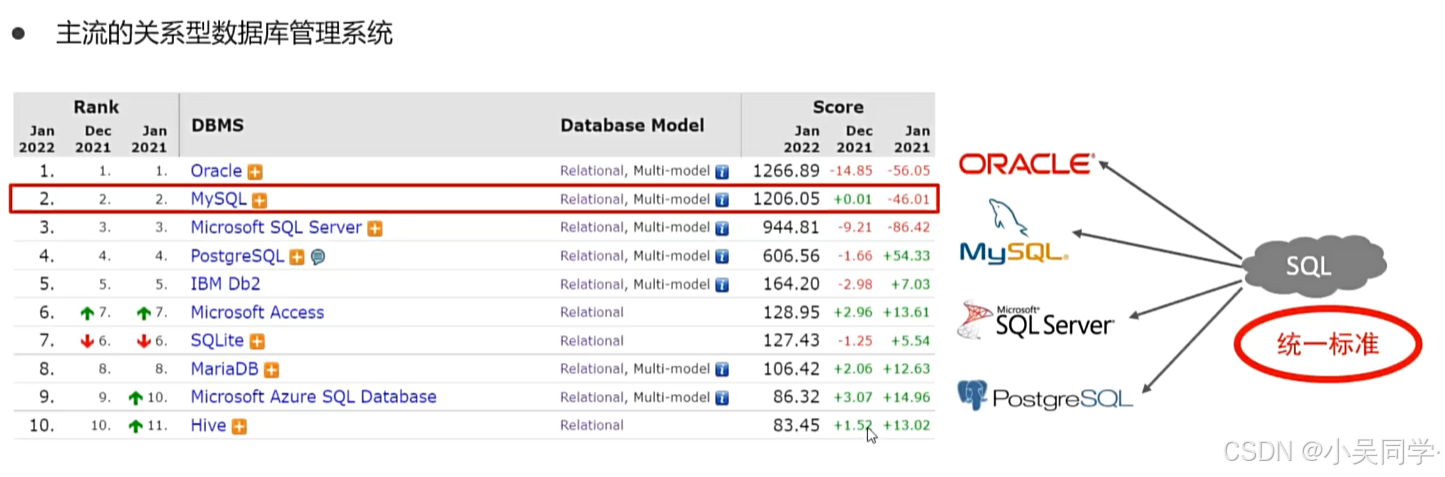This screenshot has height=477, width=1445.
Task: Click the +14.96 change value
Action: (x=907, y=397)
